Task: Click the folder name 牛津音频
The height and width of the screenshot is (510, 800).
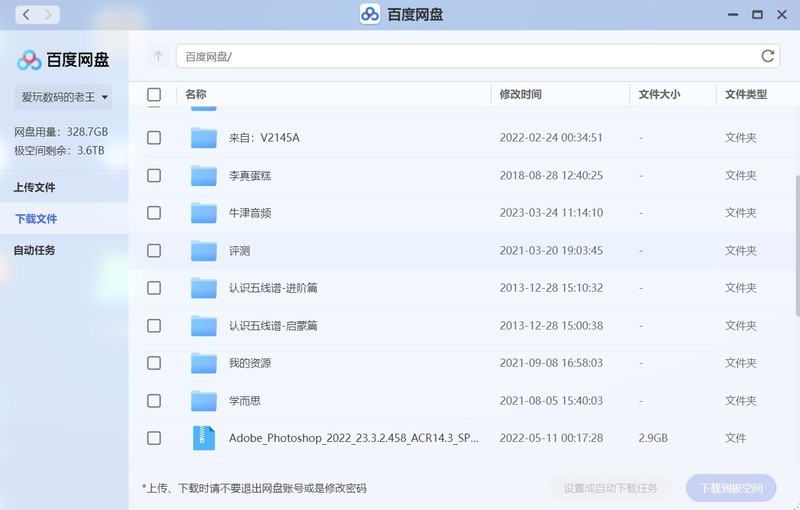Action: pos(250,213)
